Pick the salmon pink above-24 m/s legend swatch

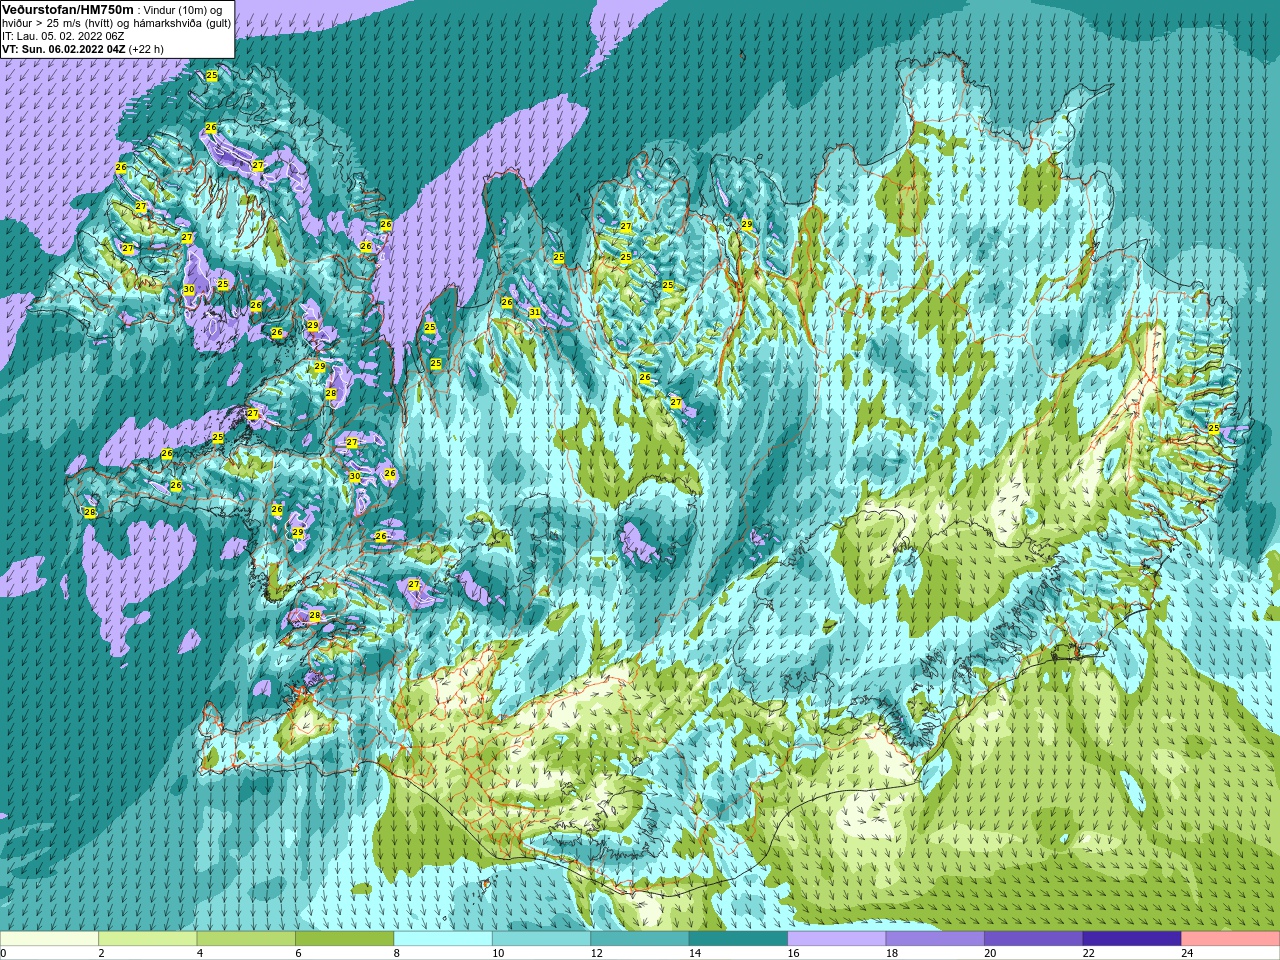click(1231, 939)
